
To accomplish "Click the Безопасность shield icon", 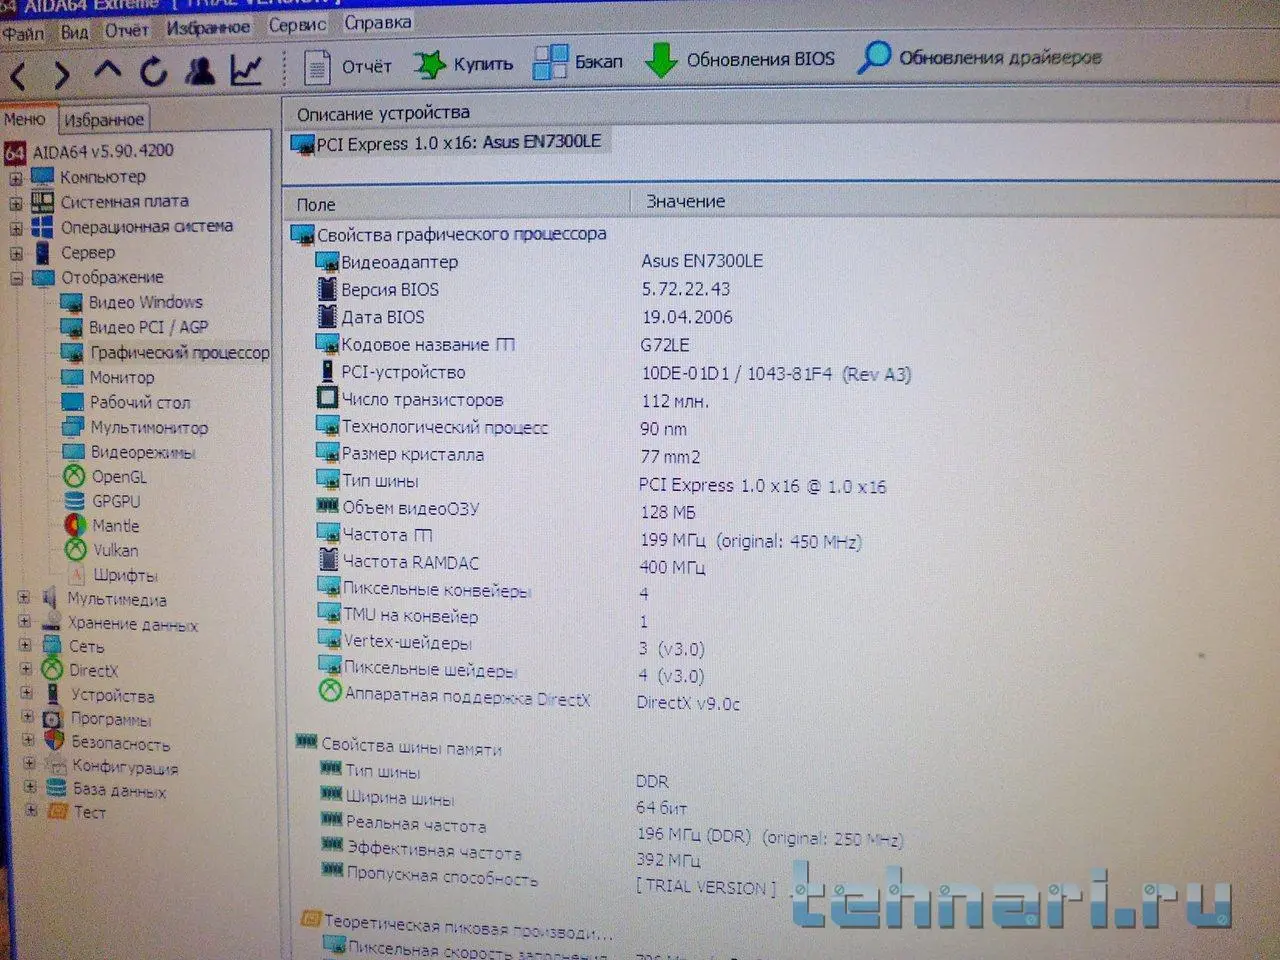I will [55, 742].
